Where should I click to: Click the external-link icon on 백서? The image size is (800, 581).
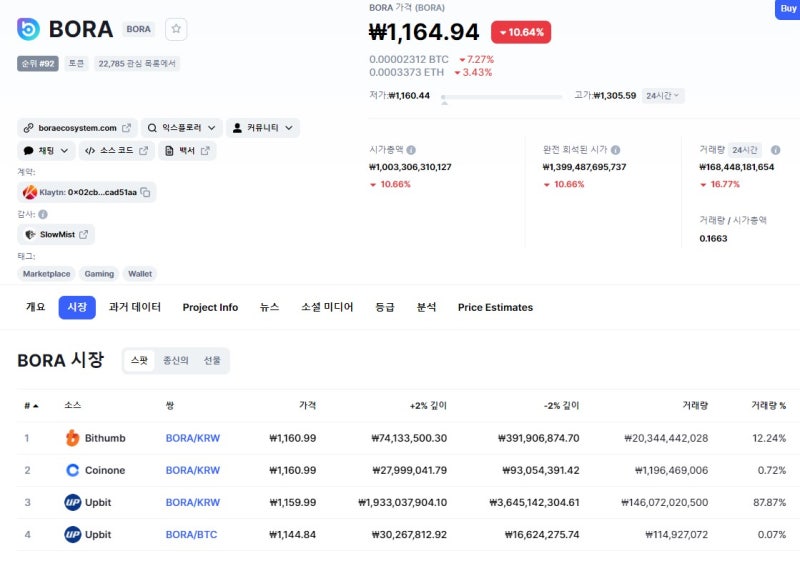pyautogui.click(x=205, y=151)
